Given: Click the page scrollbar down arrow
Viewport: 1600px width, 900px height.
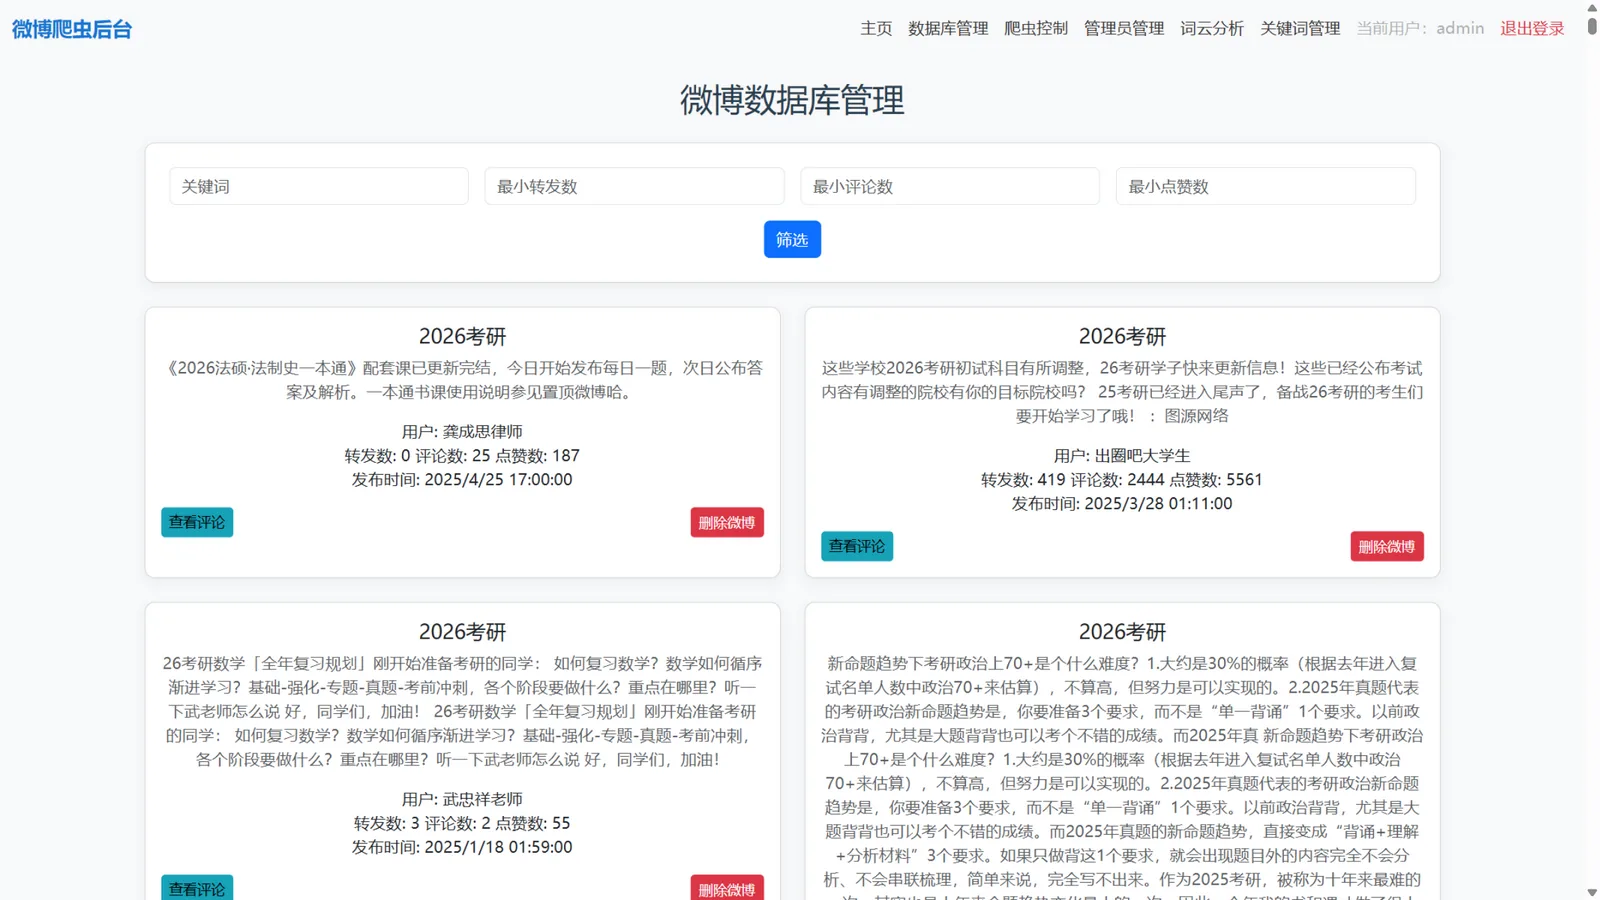Looking at the screenshot, I should 1592,893.
